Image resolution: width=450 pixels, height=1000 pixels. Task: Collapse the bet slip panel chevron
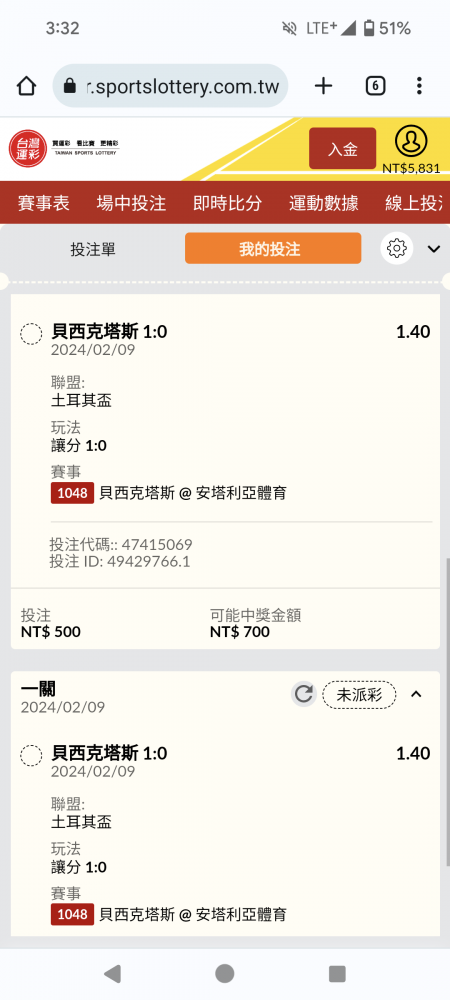click(434, 249)
